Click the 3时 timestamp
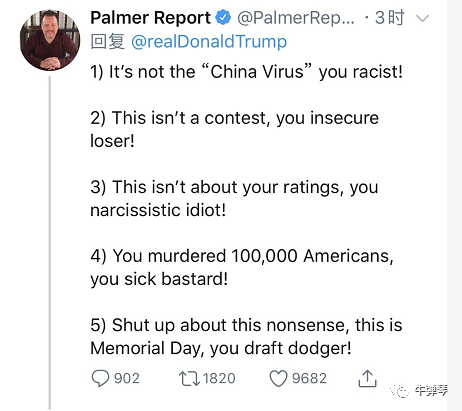 389,18
